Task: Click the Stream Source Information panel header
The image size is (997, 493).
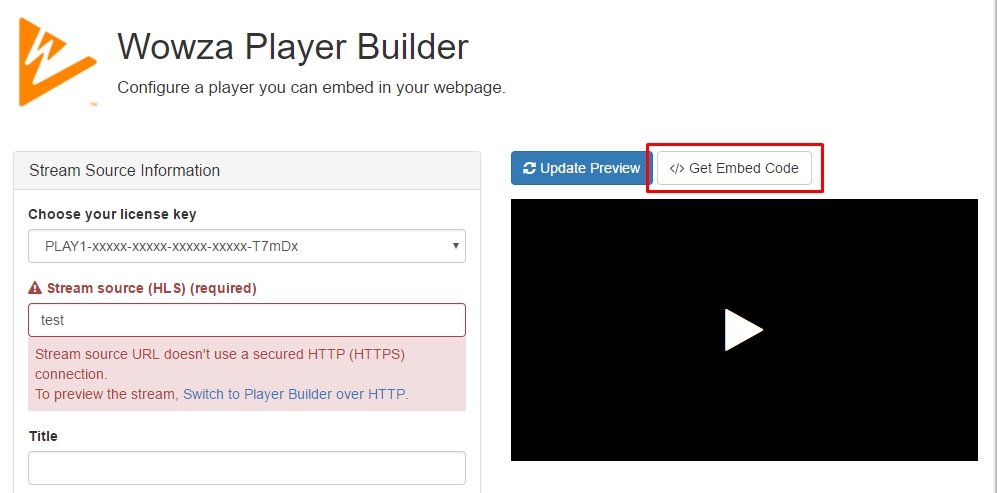Action: pos(247,170)
